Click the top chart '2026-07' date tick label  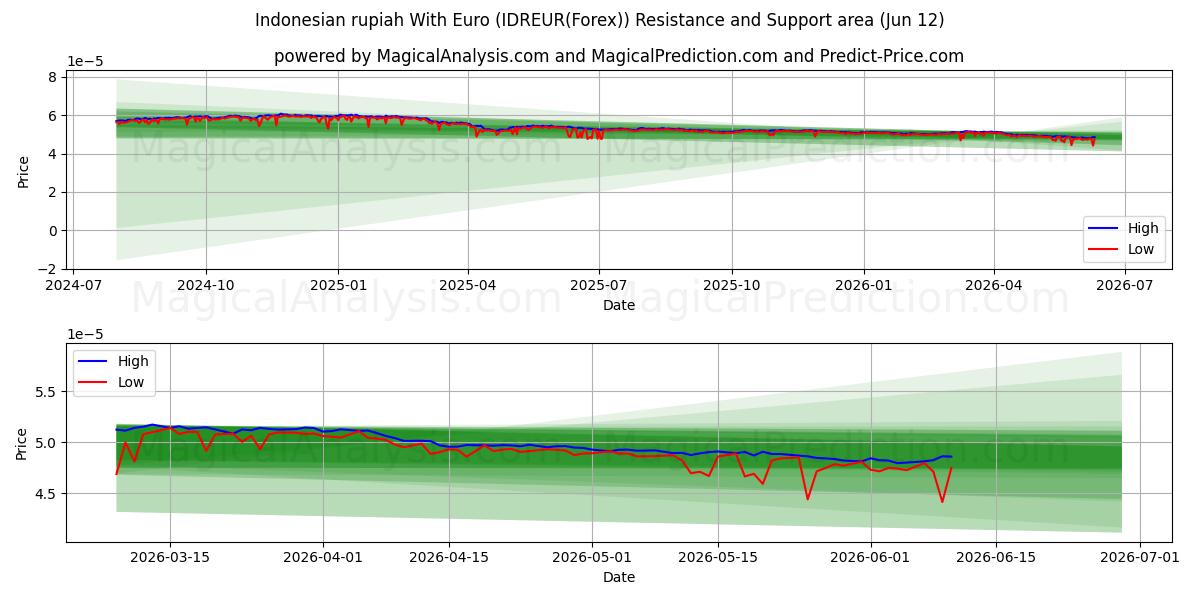tap(1124, 285)
